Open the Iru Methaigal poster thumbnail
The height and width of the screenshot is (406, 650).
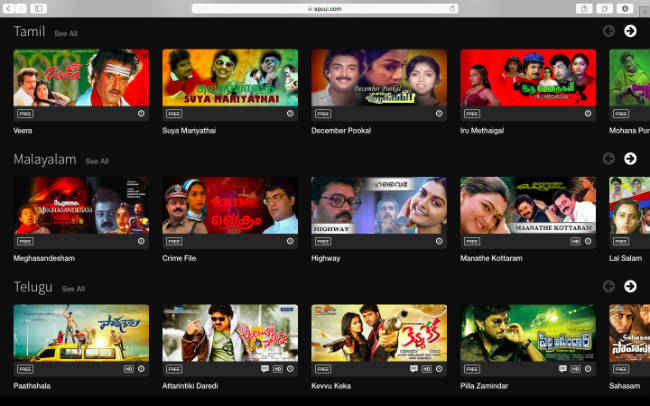click(x=528, y=78)
